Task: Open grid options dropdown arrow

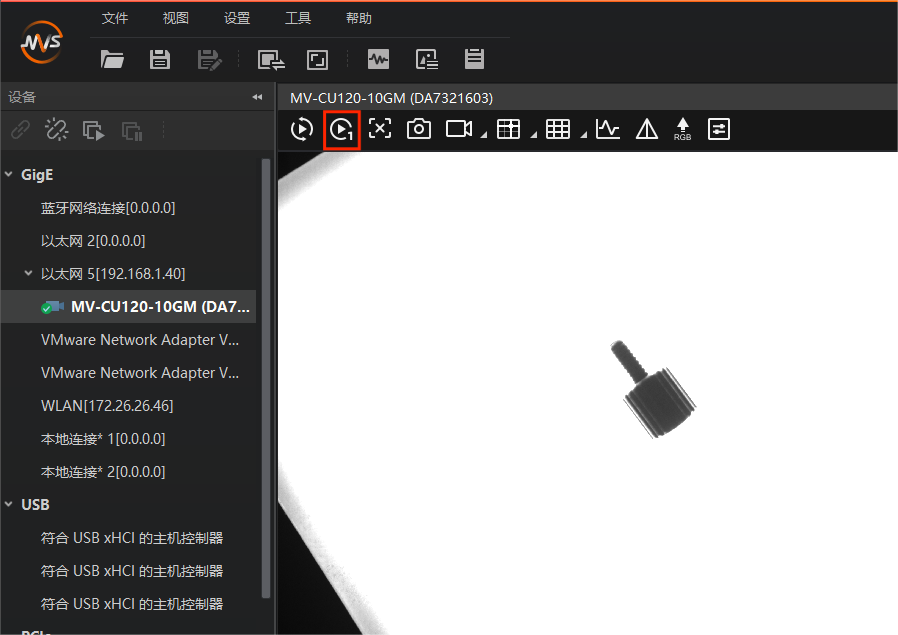Action: point(583,135)
